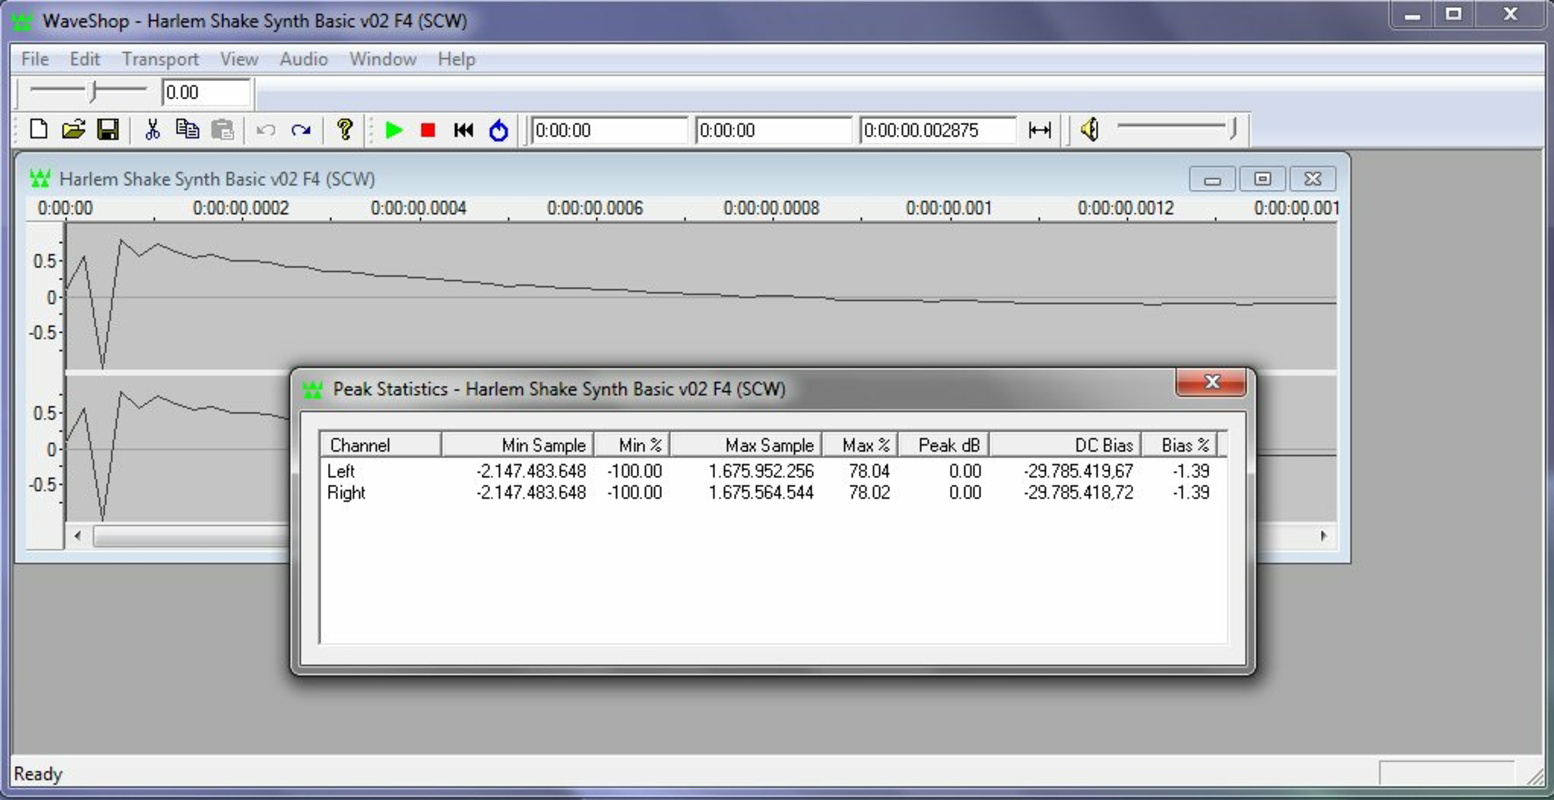Click the 0:00:00.002875 time field
Viewport: 1554px width, 800px height.
pos(938,130)
